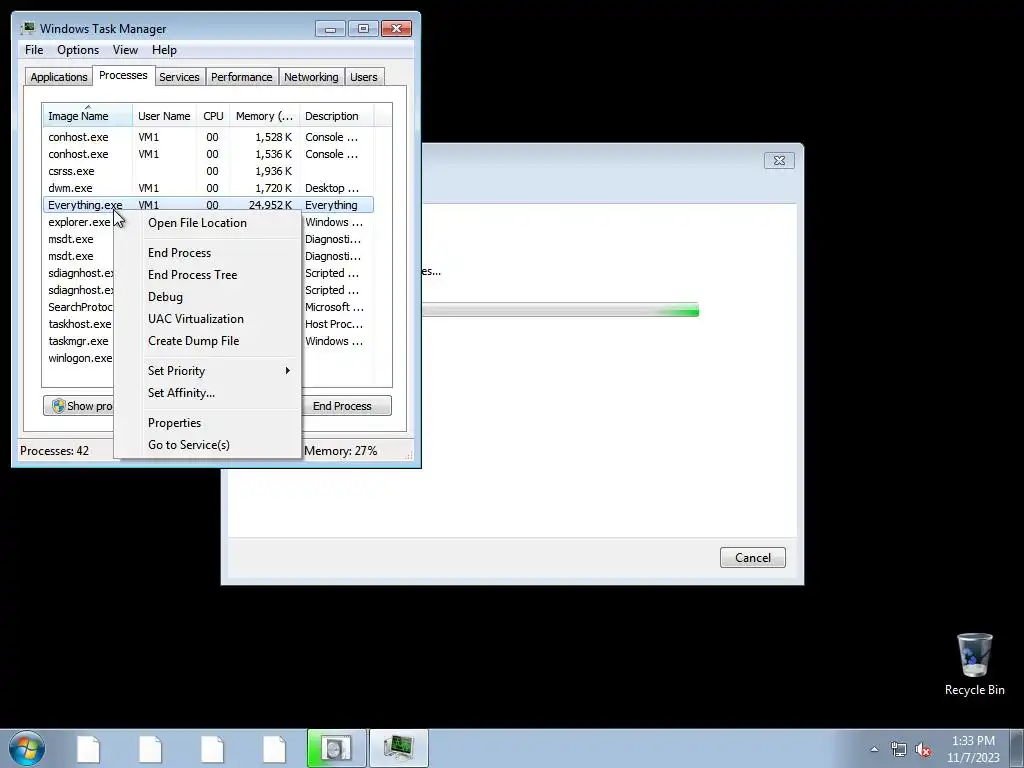This screenshot has width=1024, height=768.
Task: Click the fourth blank-page taskbar icon
Action: (274, 749)
